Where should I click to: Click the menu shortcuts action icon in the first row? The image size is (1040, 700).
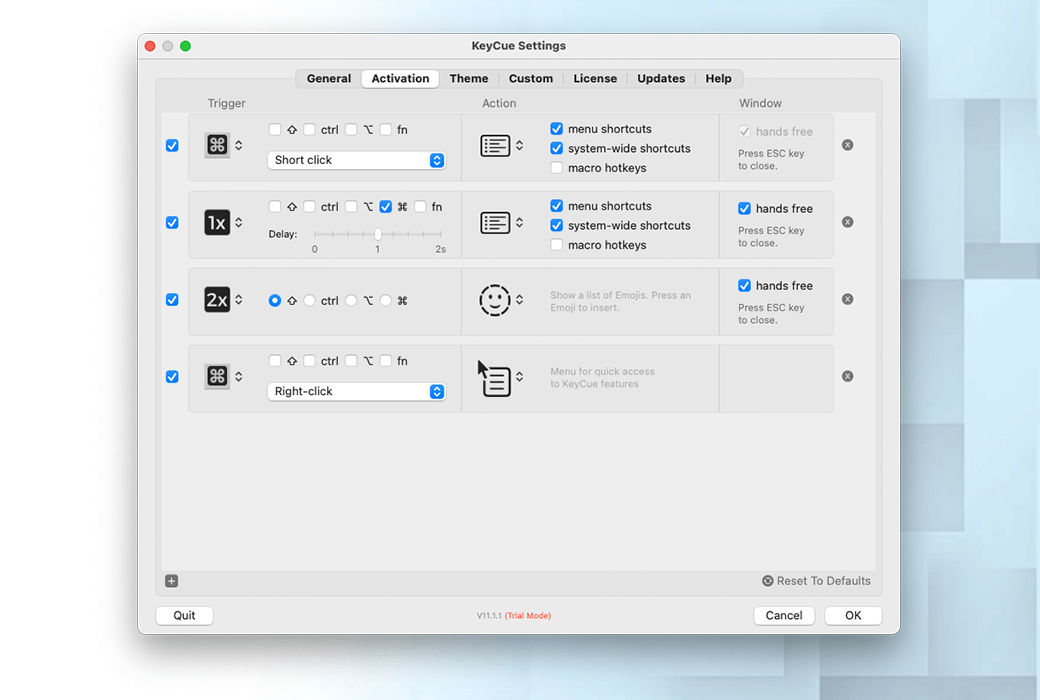(x=497, y=145)
